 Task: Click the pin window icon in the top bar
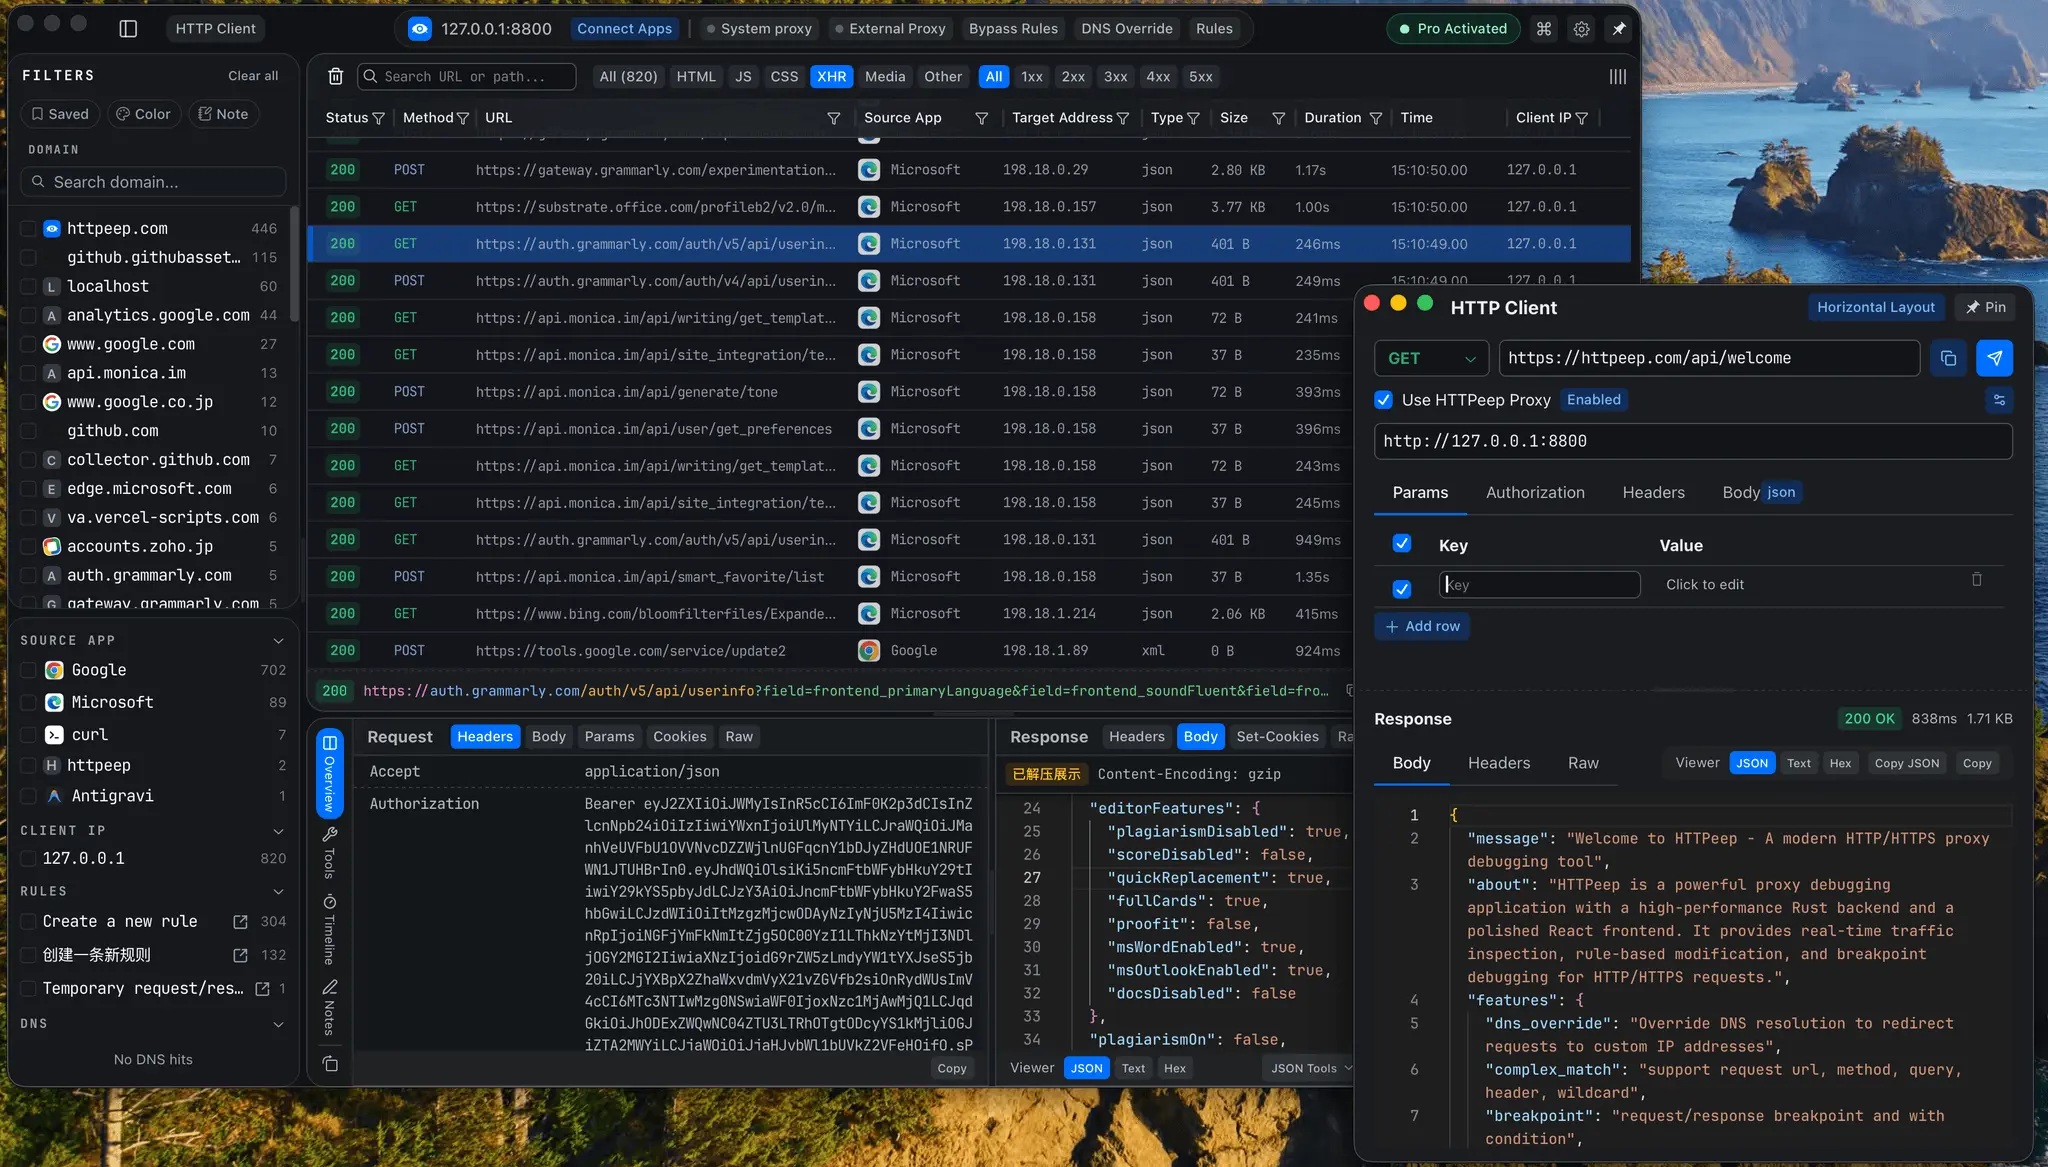[1618, 29]
